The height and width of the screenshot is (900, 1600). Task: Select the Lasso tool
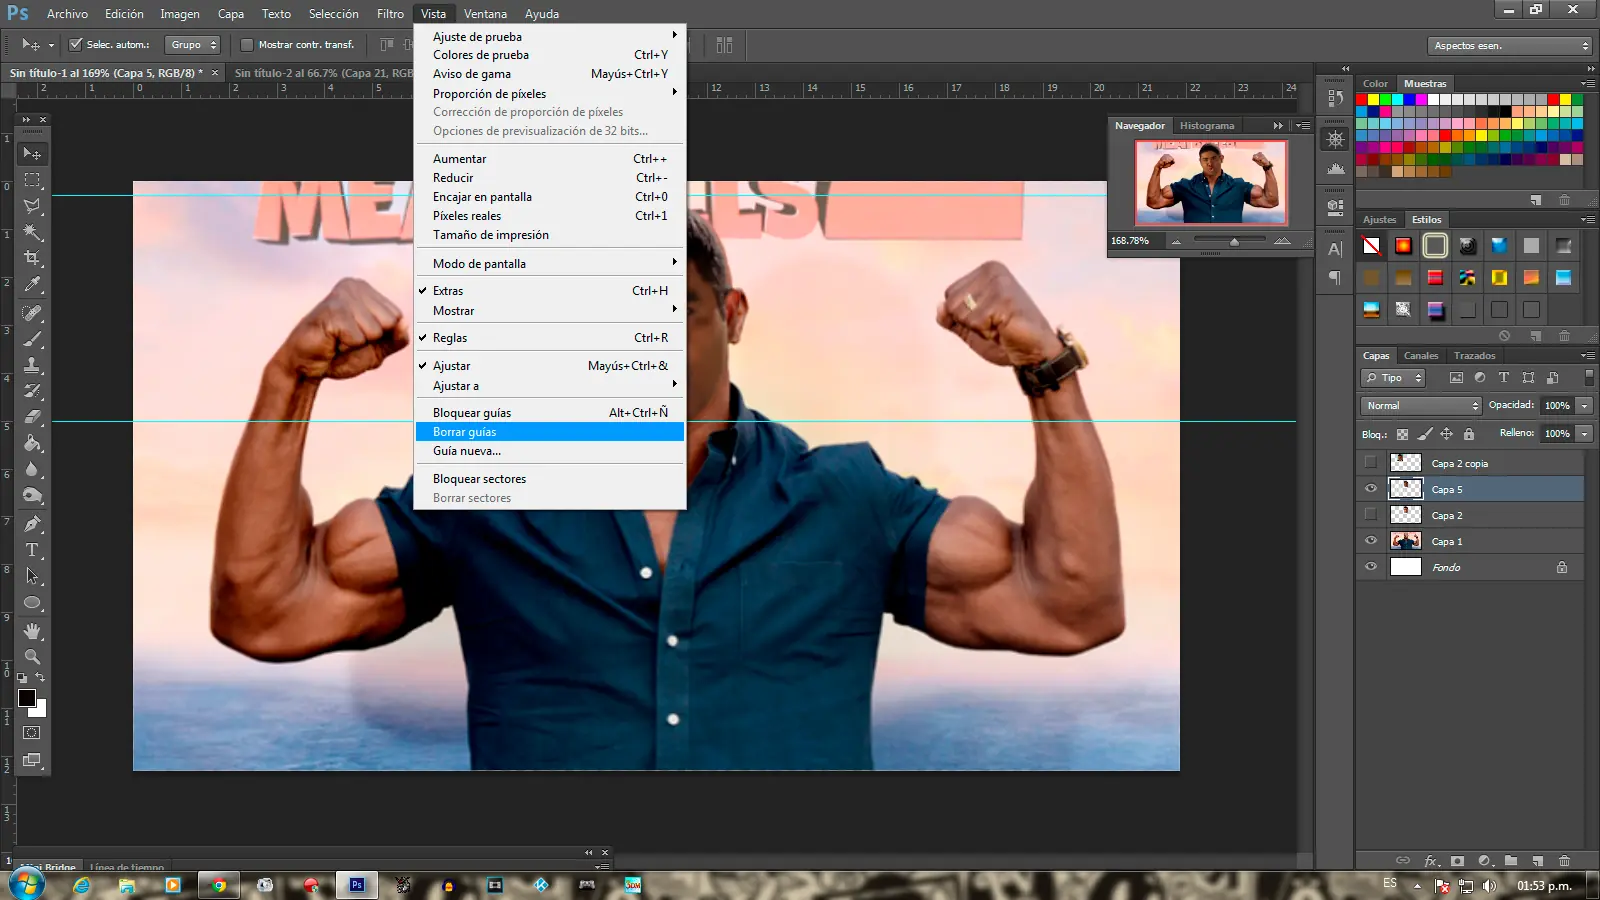pyautogui.click(x=32, y=206)
